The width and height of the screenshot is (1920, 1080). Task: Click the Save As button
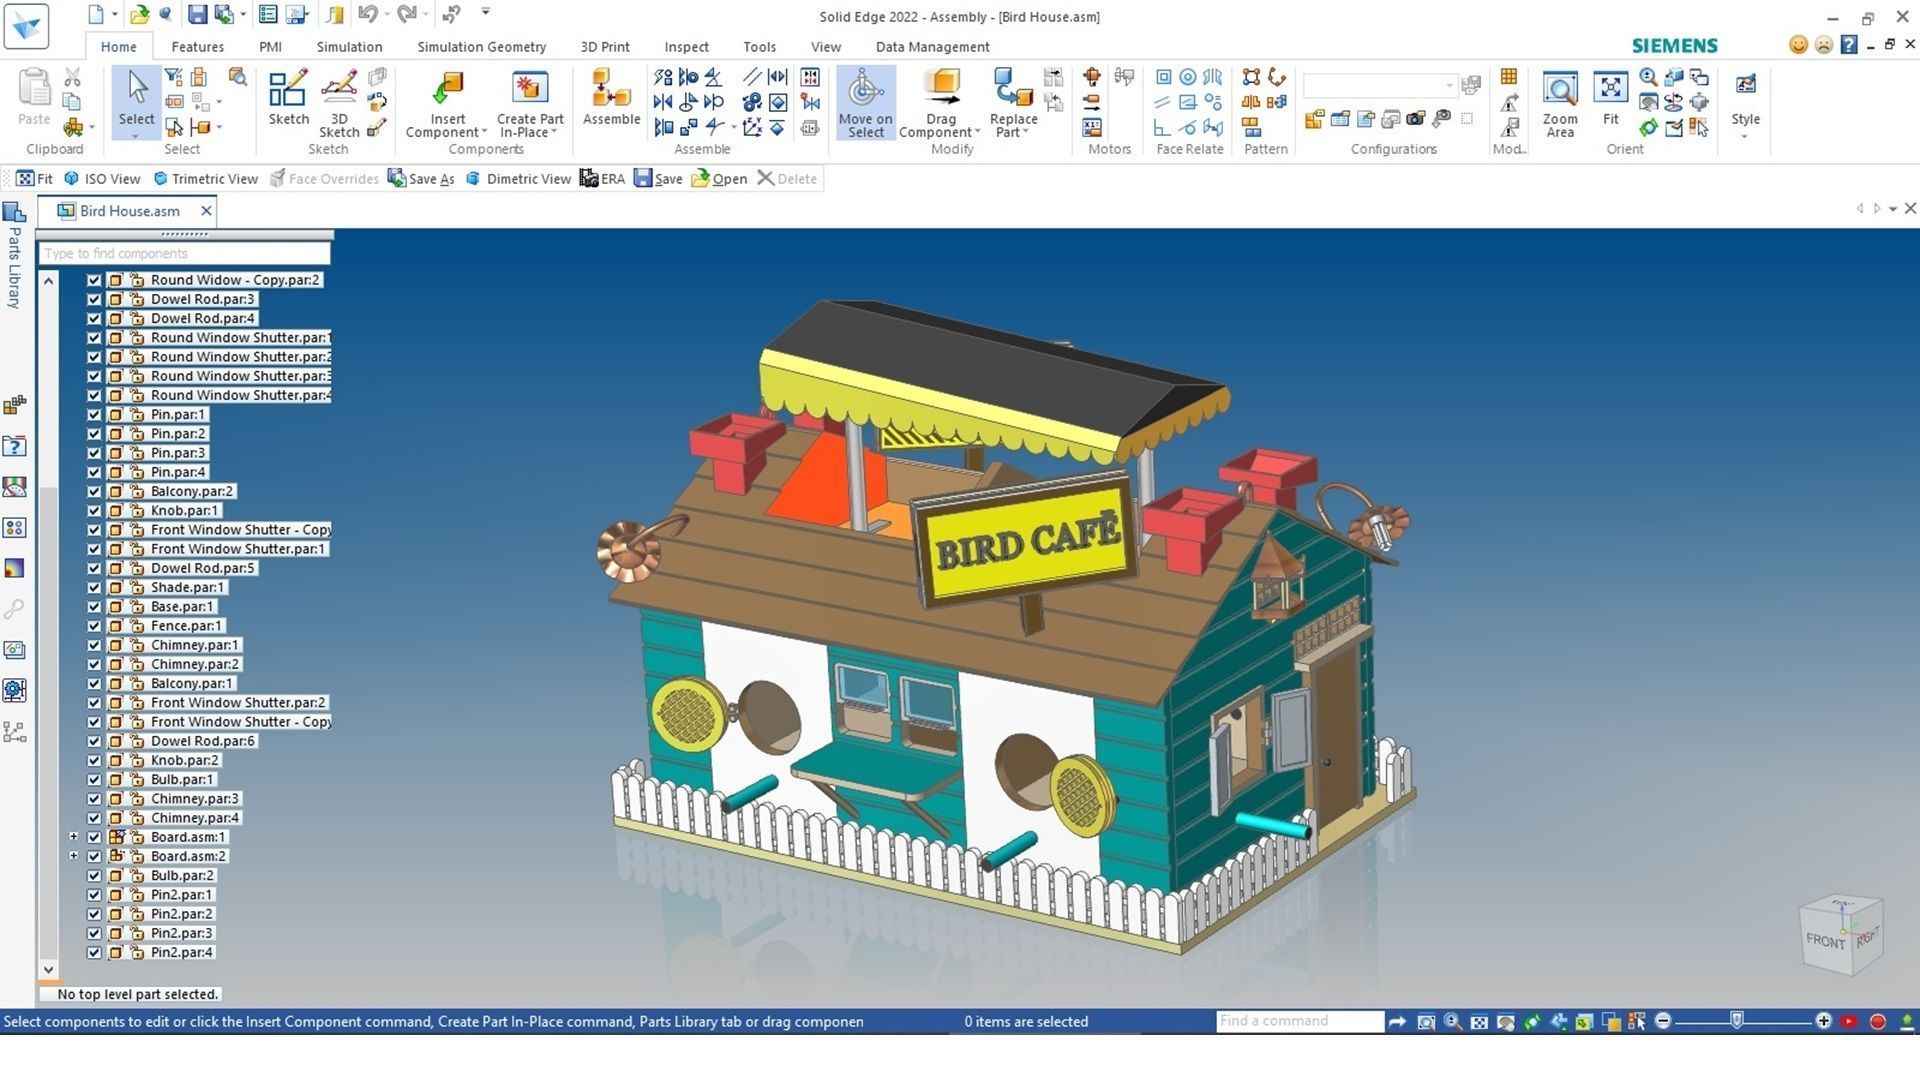pyautogui.click(x=421, y=178)
